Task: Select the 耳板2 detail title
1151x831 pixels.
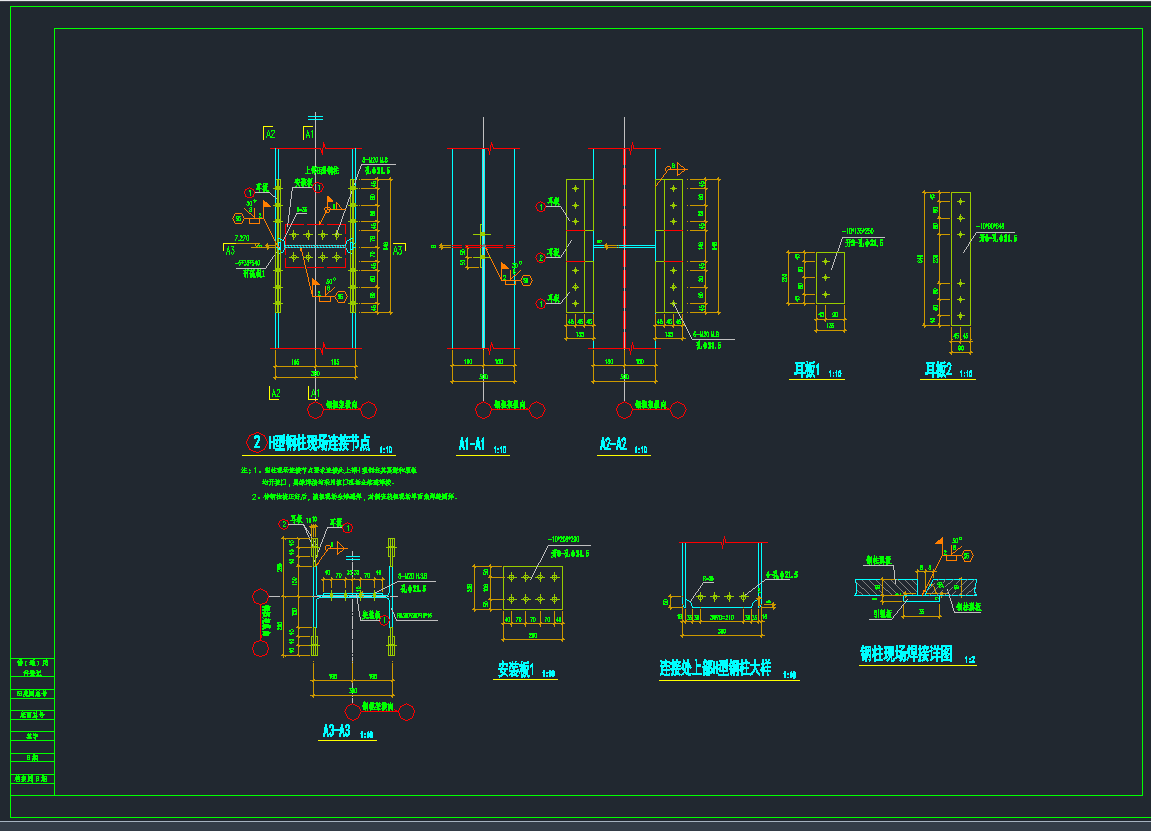Action: click(x=937, y=370)
